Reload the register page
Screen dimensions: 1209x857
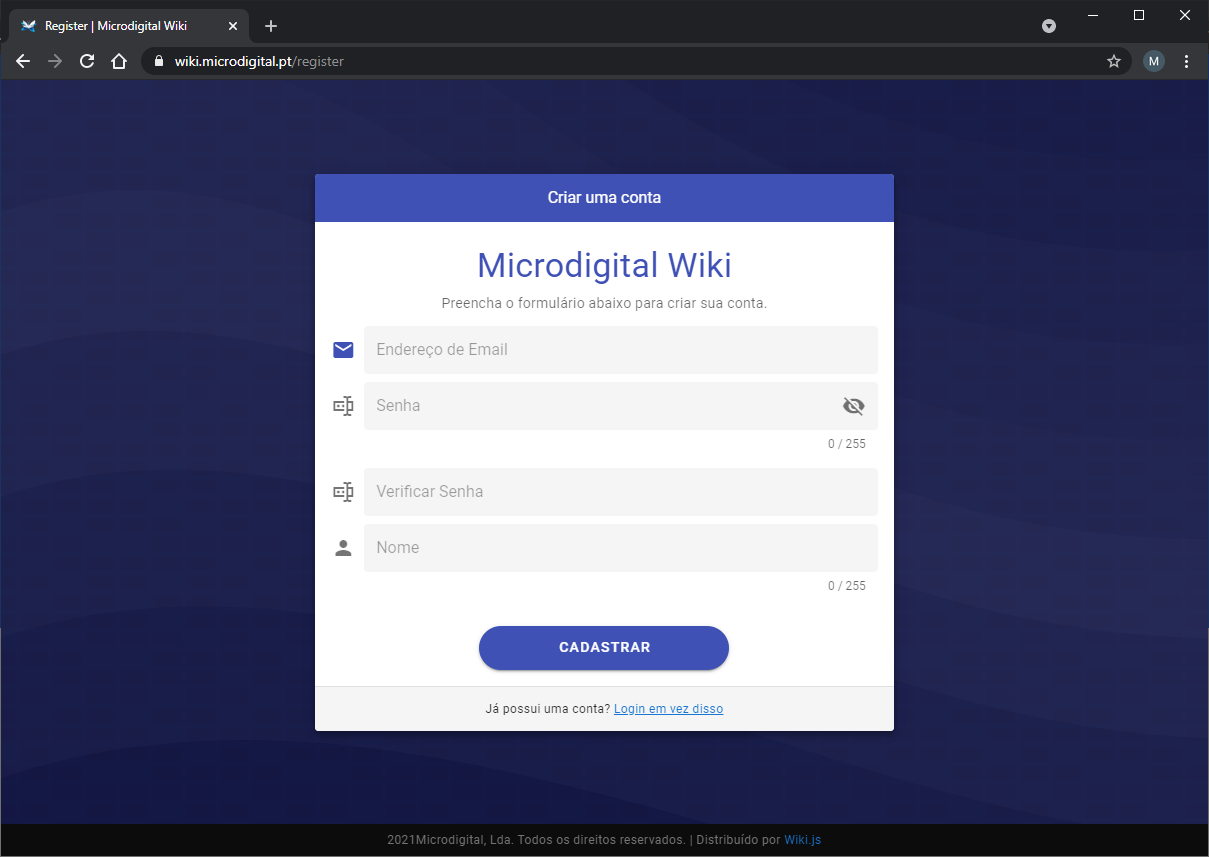coord(87,61)
